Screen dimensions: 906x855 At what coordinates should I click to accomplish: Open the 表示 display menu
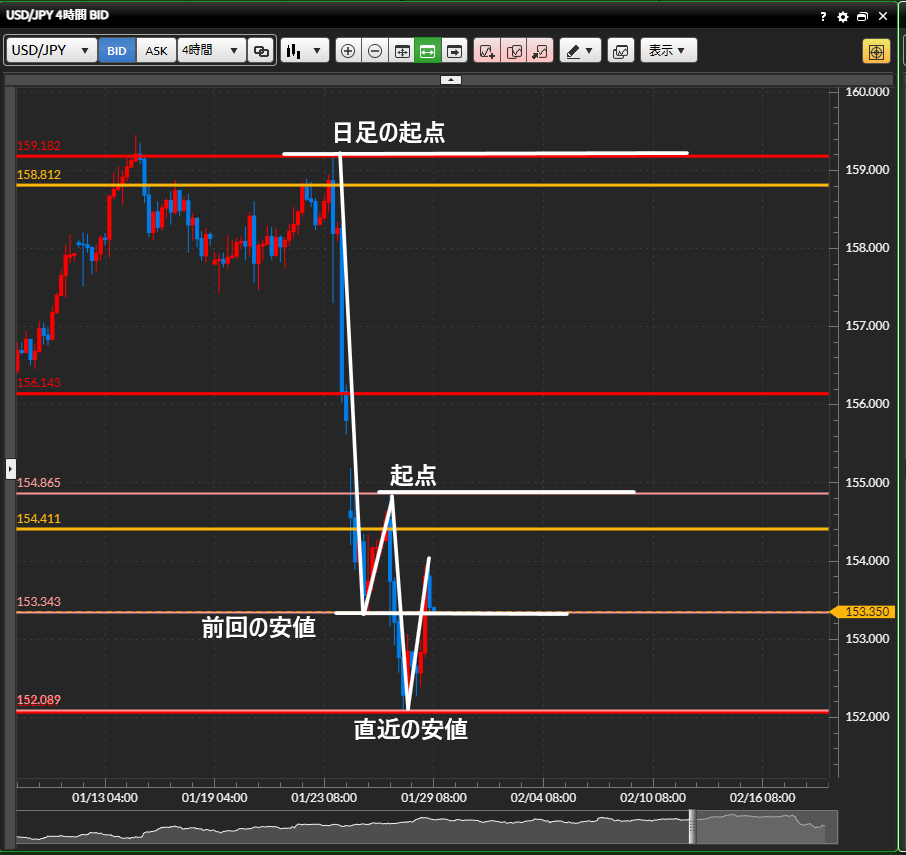coord(668,51)
